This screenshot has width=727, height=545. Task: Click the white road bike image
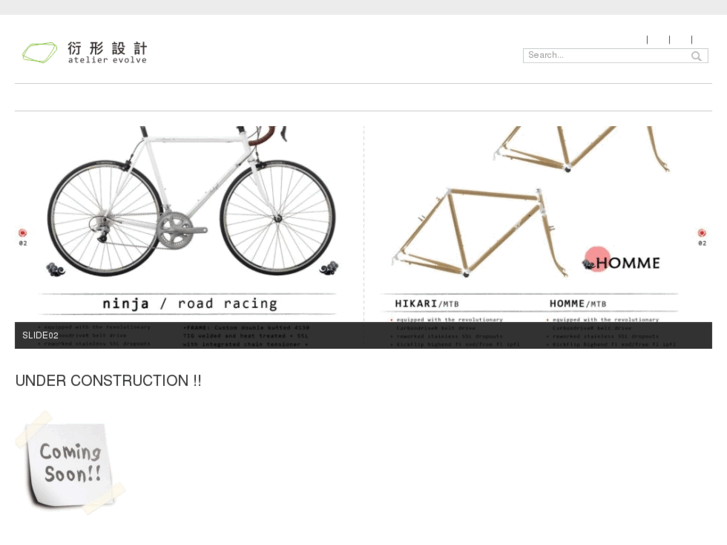tap(191, 201)
